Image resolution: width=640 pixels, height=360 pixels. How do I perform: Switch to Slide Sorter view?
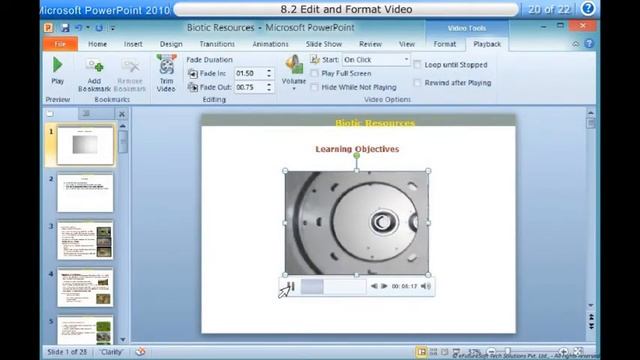[x=433, y=351]
